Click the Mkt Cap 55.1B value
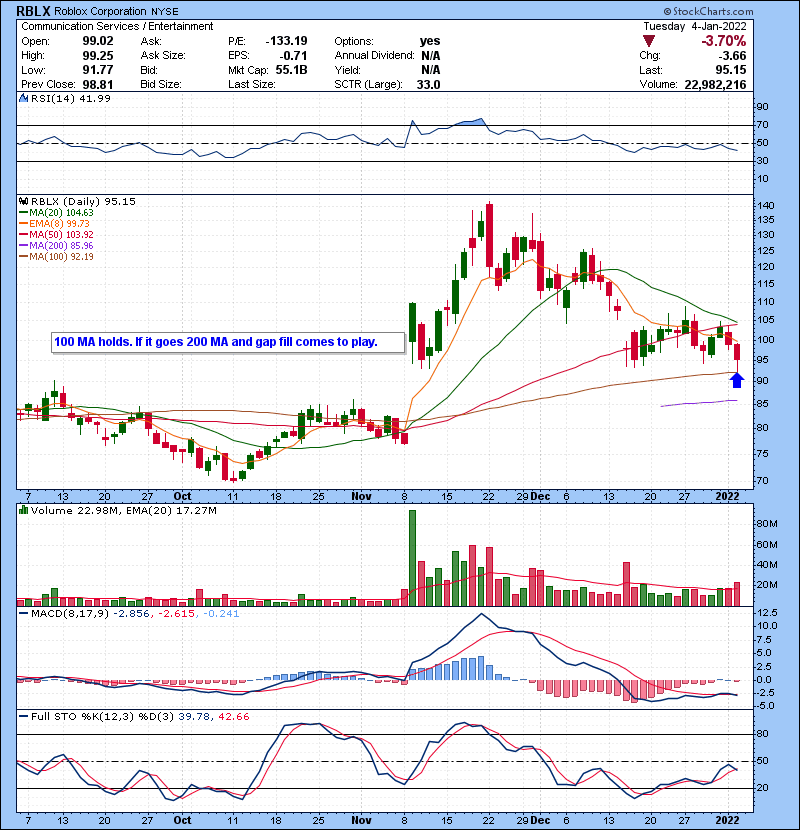Screen dimensions: 800x830 (291, 70)
